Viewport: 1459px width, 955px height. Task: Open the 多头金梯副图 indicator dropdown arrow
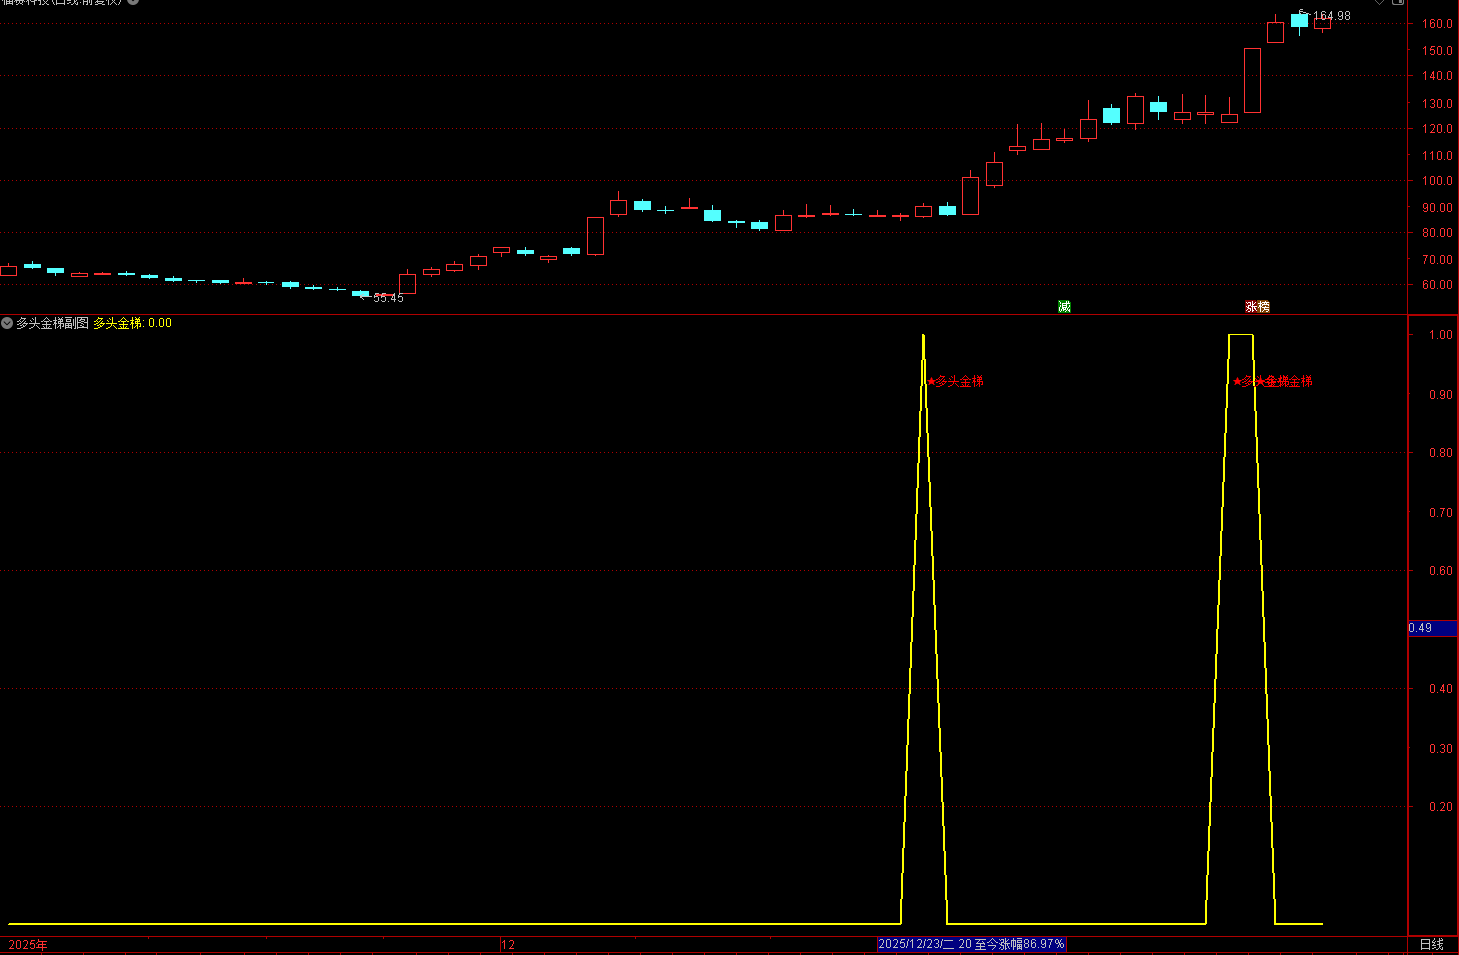pos(7,323)
